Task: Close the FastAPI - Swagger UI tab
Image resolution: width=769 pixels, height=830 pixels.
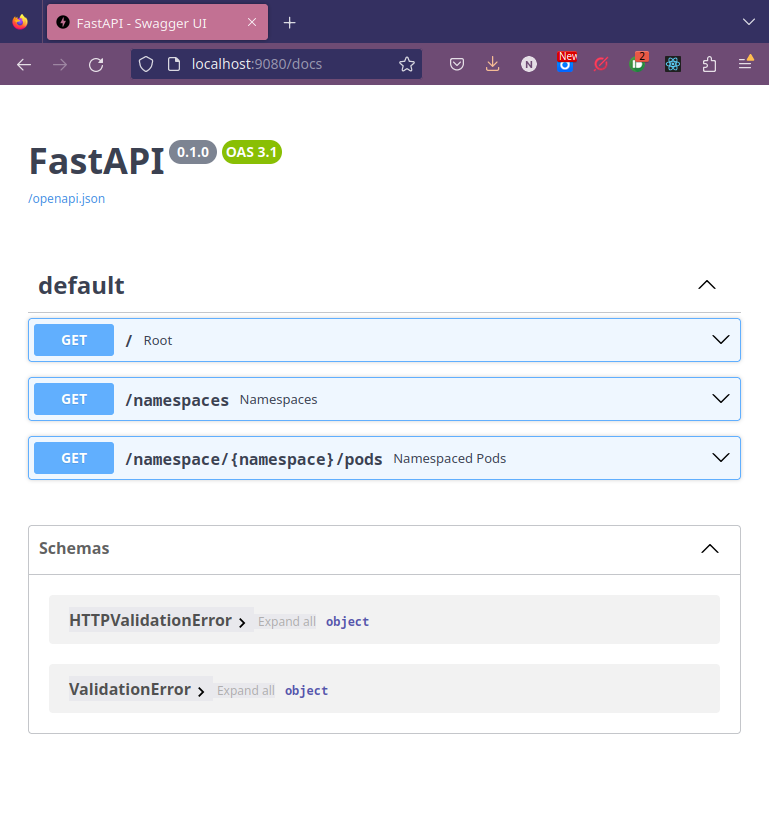Action: tap(252, 22)
